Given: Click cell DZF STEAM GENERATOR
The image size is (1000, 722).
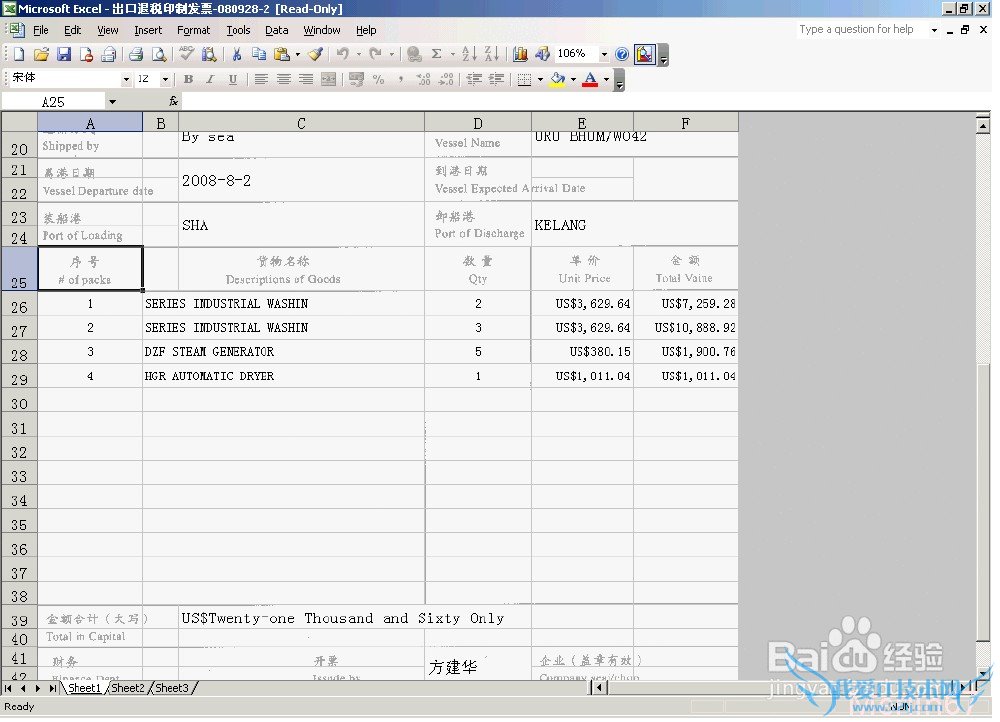Looking at the screenshot, I should point(283,351).
